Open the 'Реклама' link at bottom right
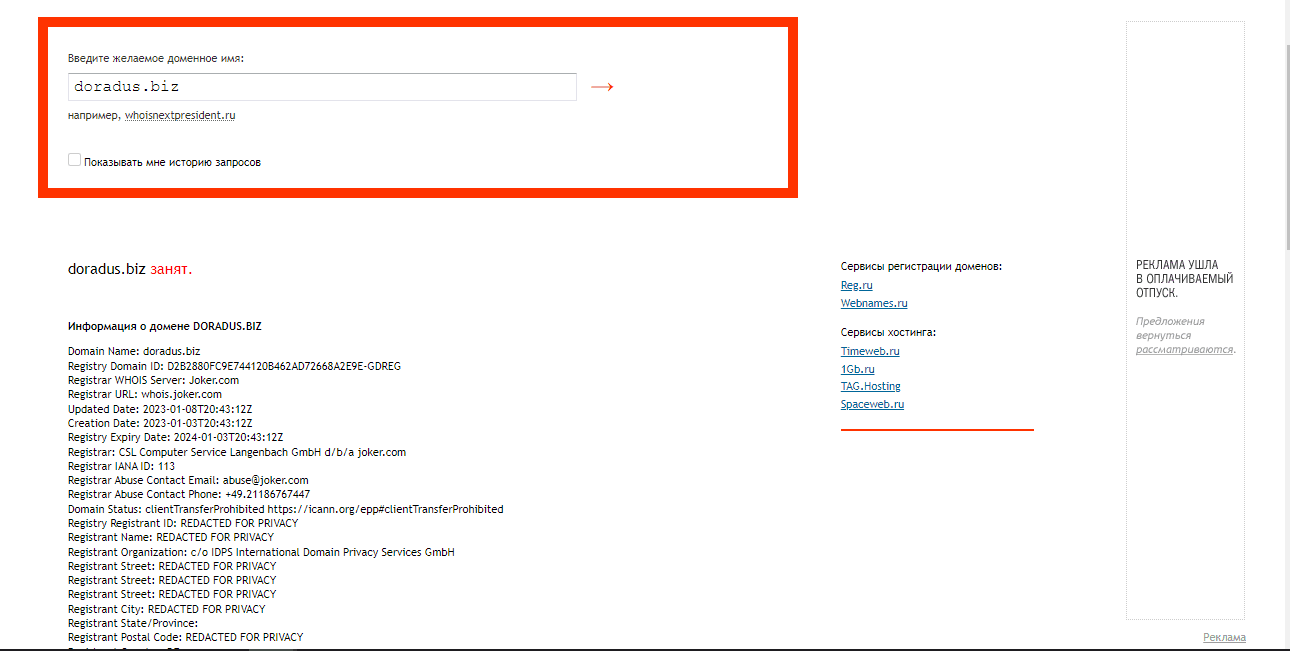1290x651 pixels. tap(1224, 638)
